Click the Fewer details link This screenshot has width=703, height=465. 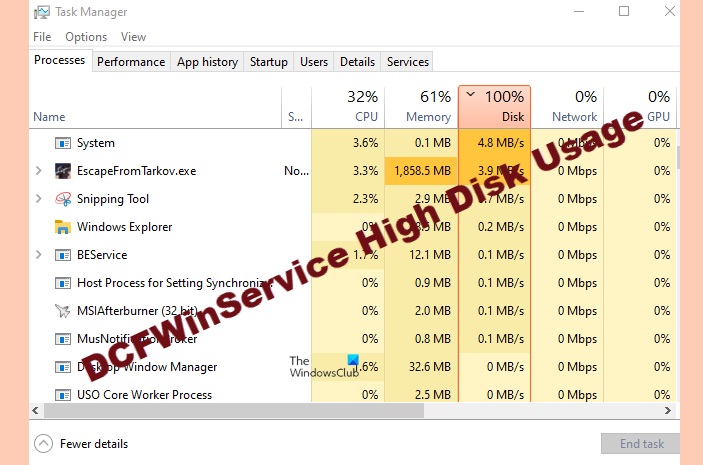[x=94, y=444]
